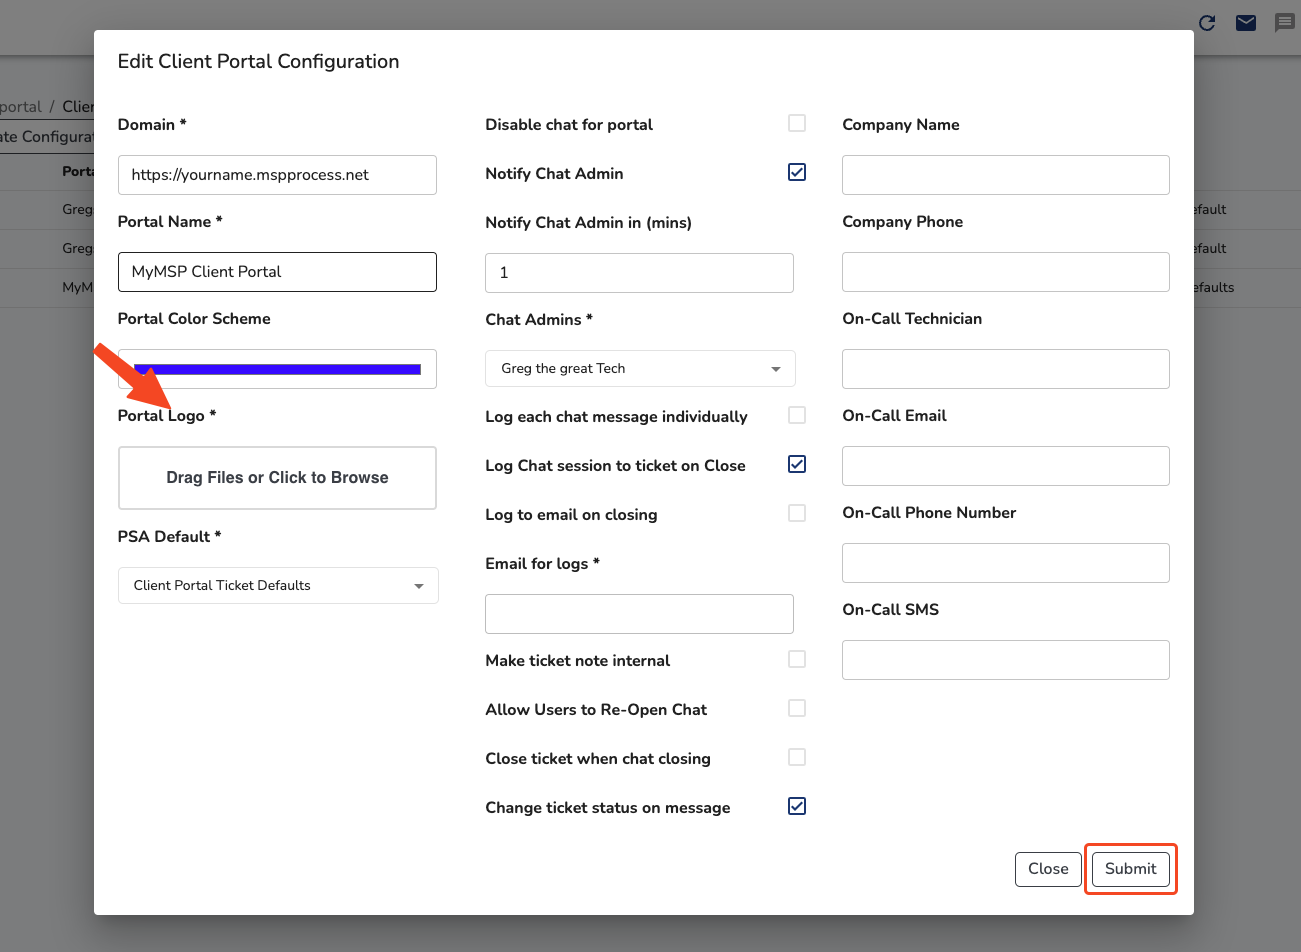Screen dimensions: 1301x952
Task: Enable Allow Users to Re-Open Chat
Action: click(797, 707)
